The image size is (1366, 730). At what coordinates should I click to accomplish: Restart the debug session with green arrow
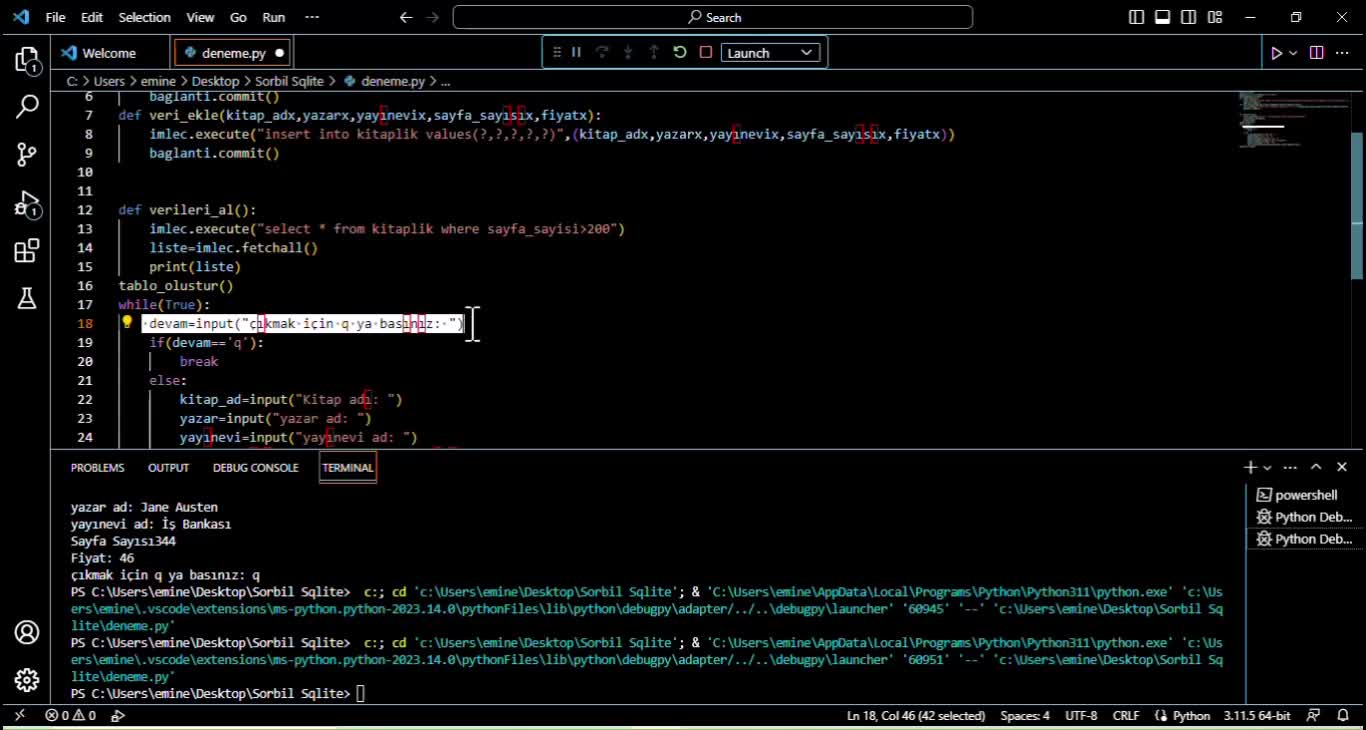pyautogui.click(x=680, y=53)
